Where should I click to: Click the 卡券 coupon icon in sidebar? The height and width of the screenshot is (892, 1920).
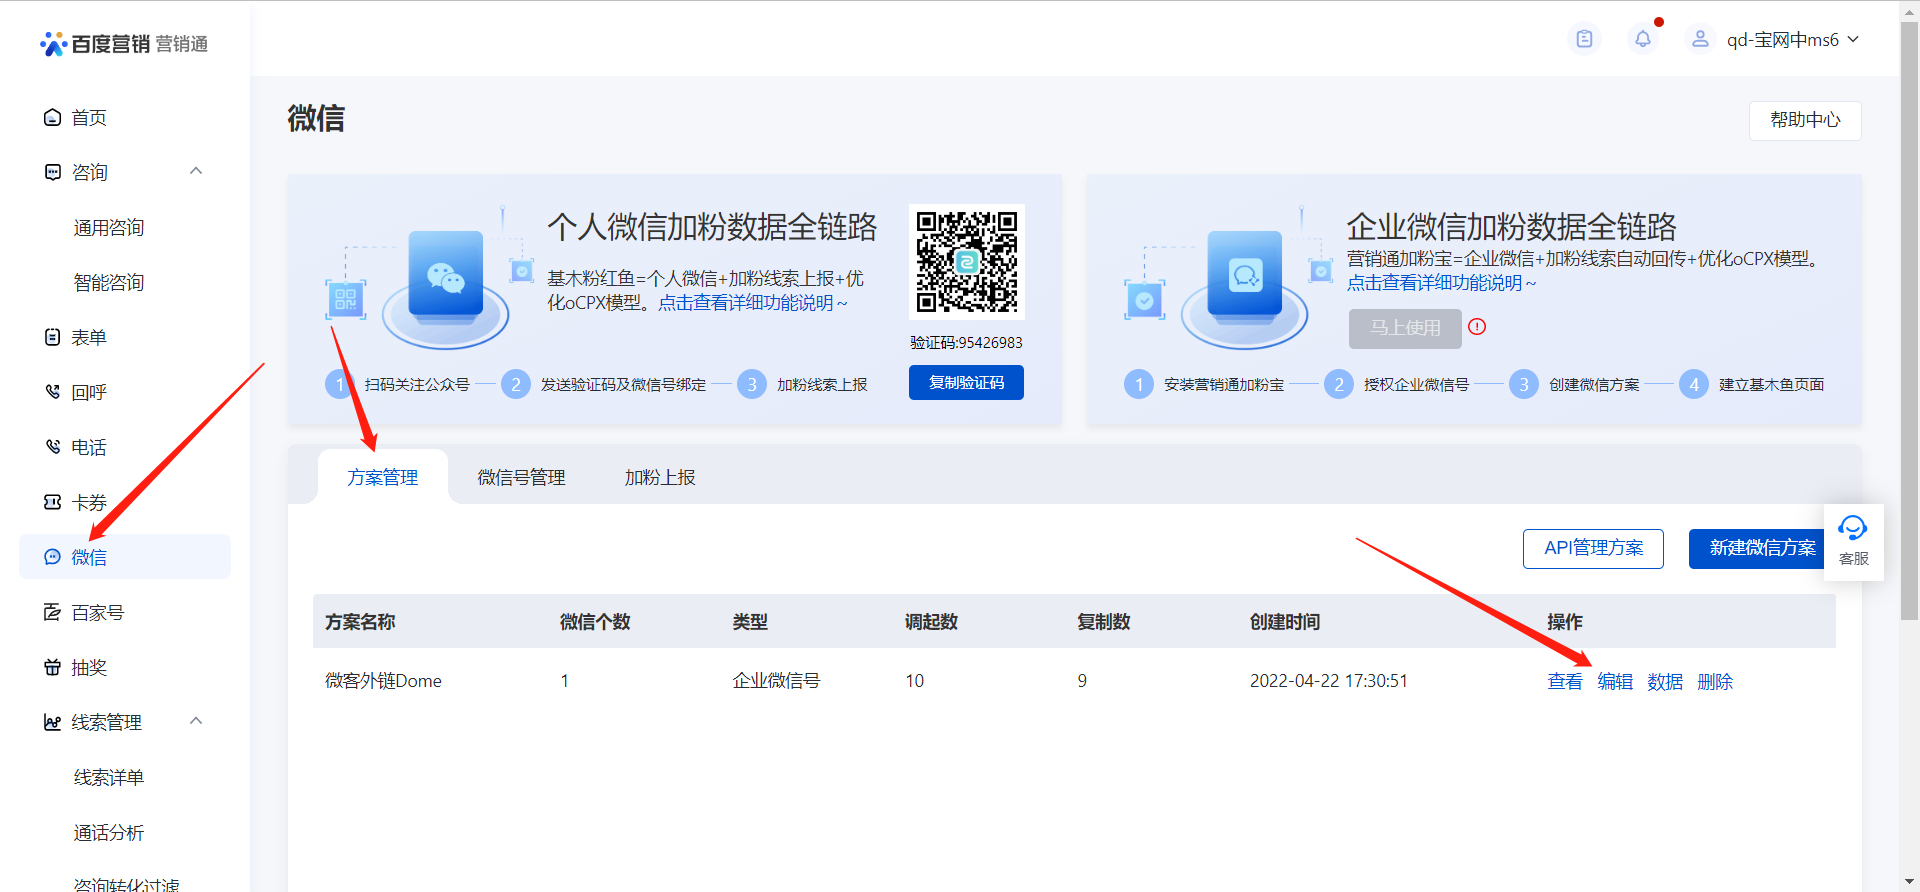(x=53, y=502)
